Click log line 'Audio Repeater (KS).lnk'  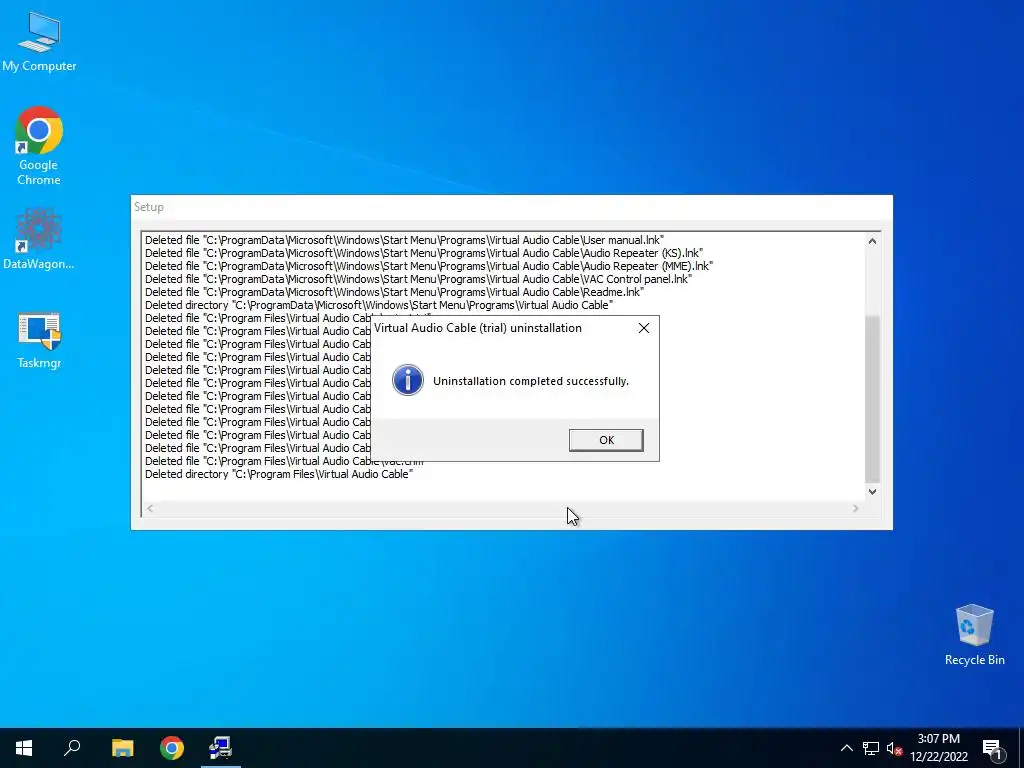[x=424, y=253]
